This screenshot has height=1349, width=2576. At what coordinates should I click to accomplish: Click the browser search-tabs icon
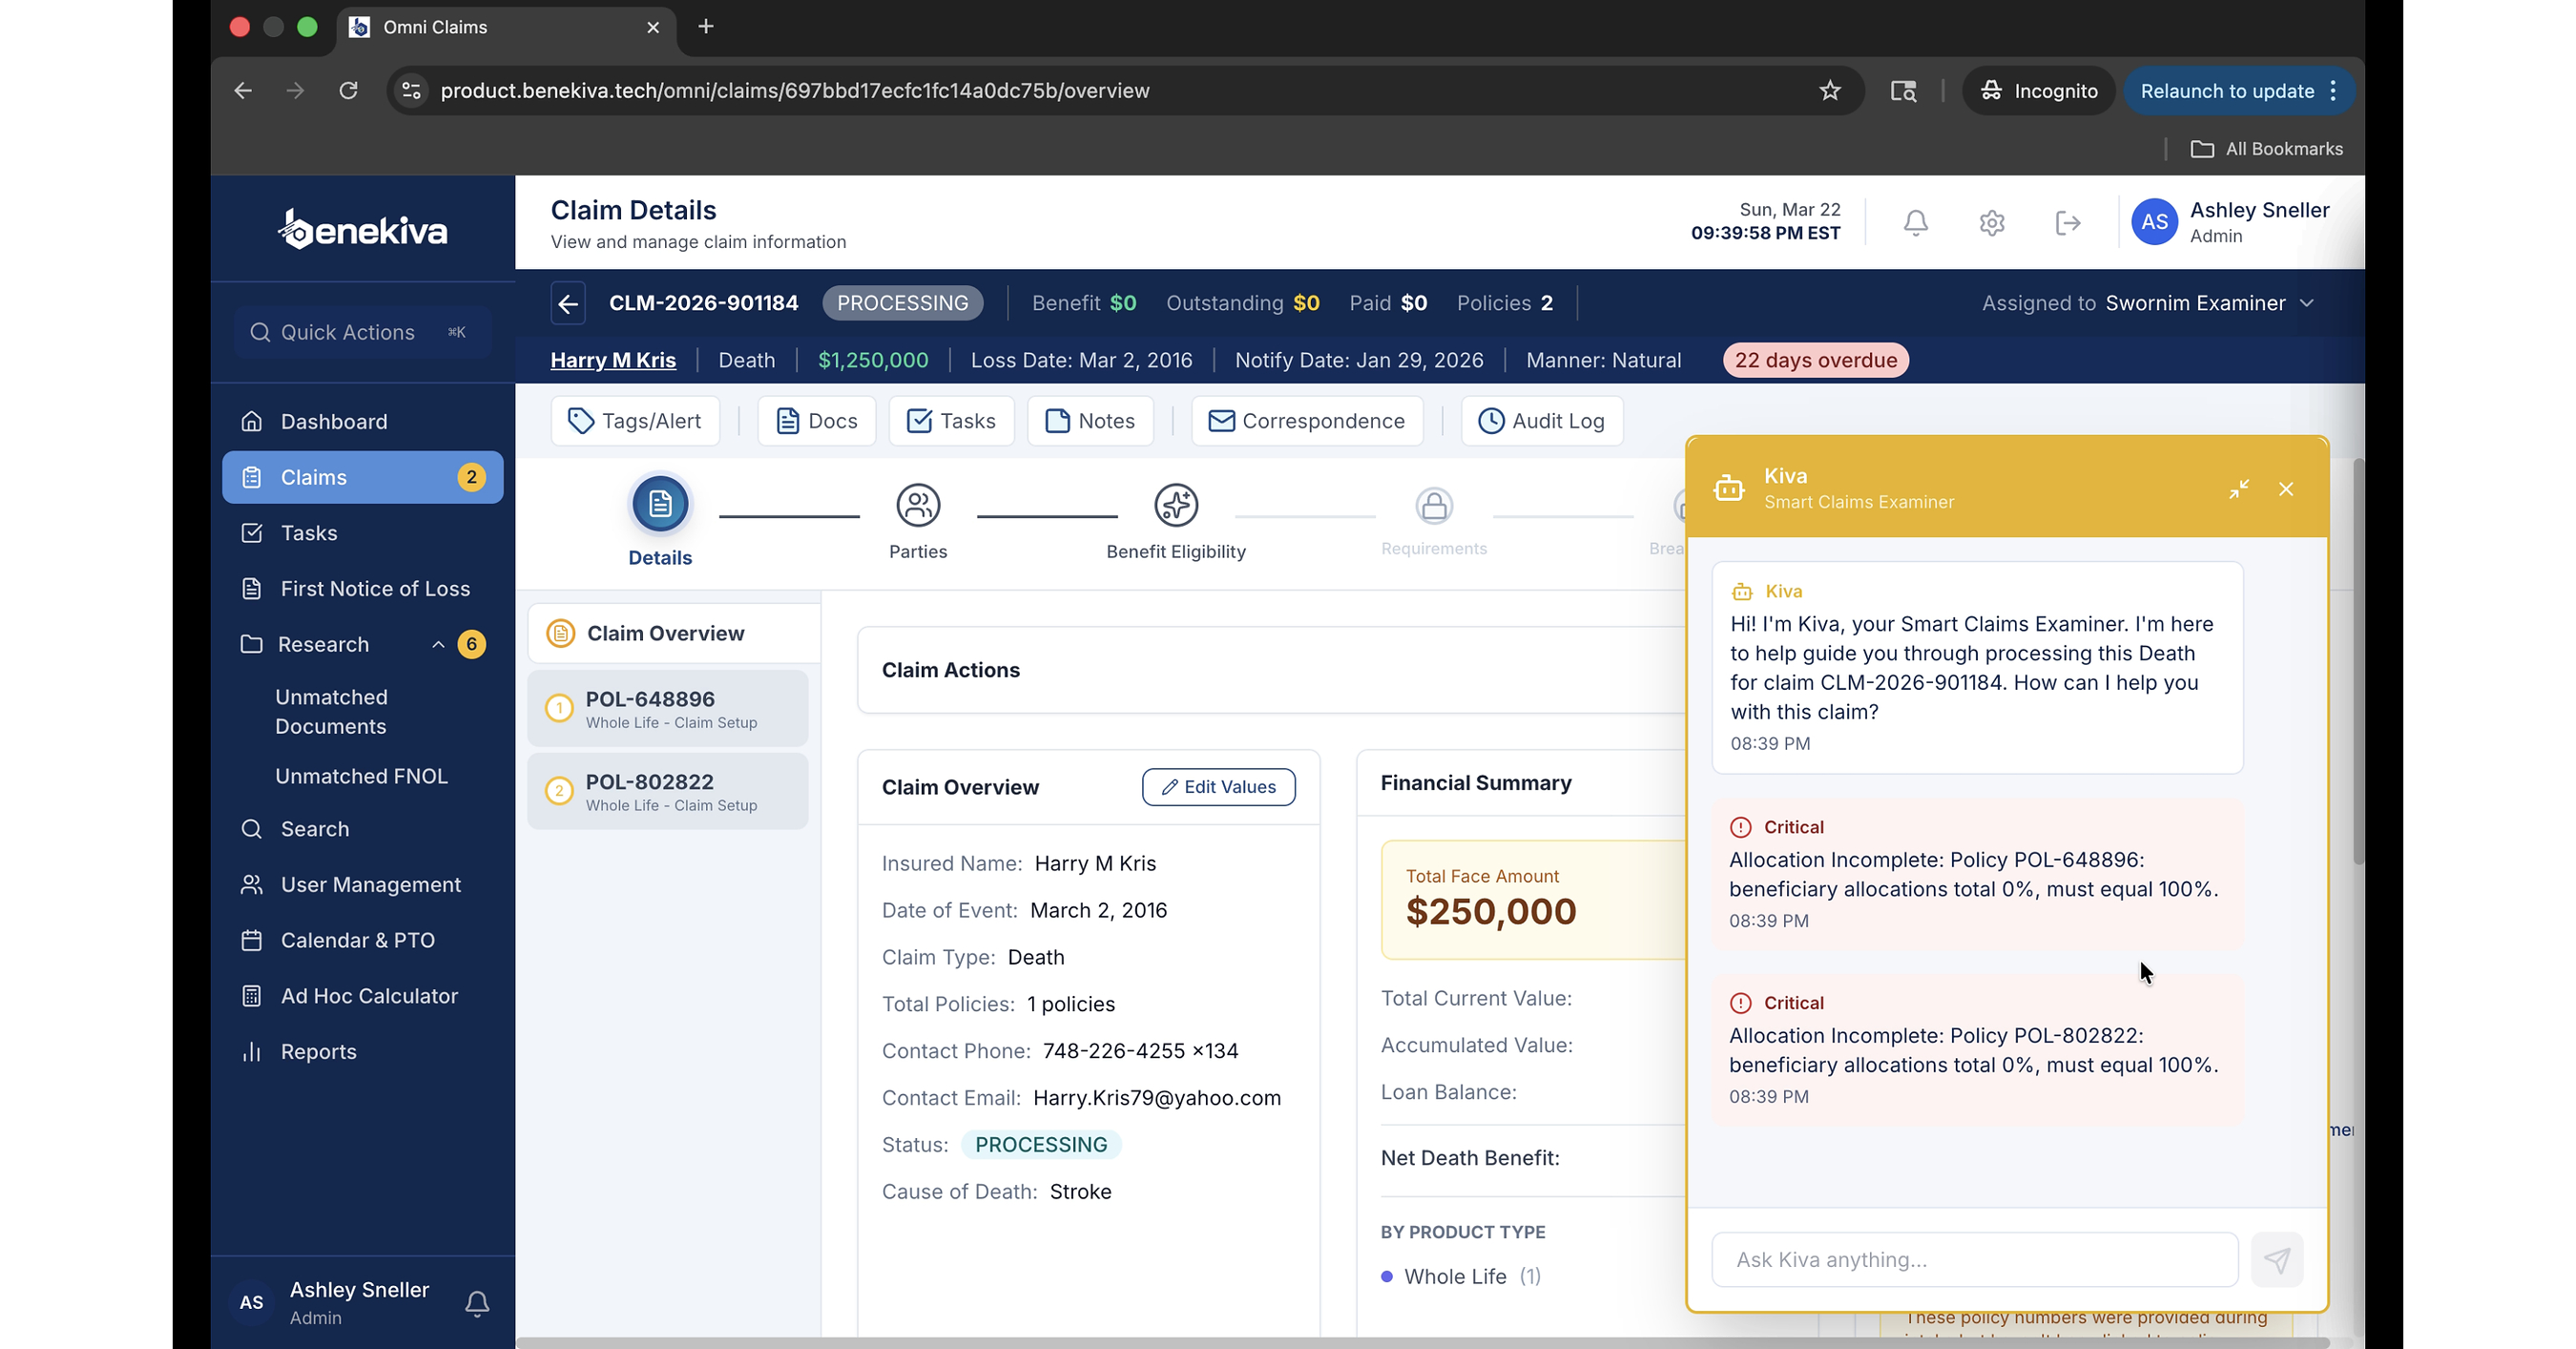(1903, 91)
